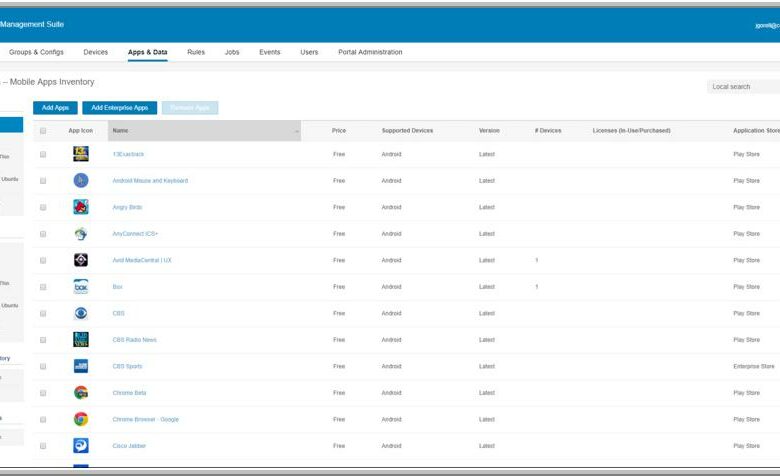780x476 pixels.
Task: Click the device count in Box row
Action: coord(537,286)
